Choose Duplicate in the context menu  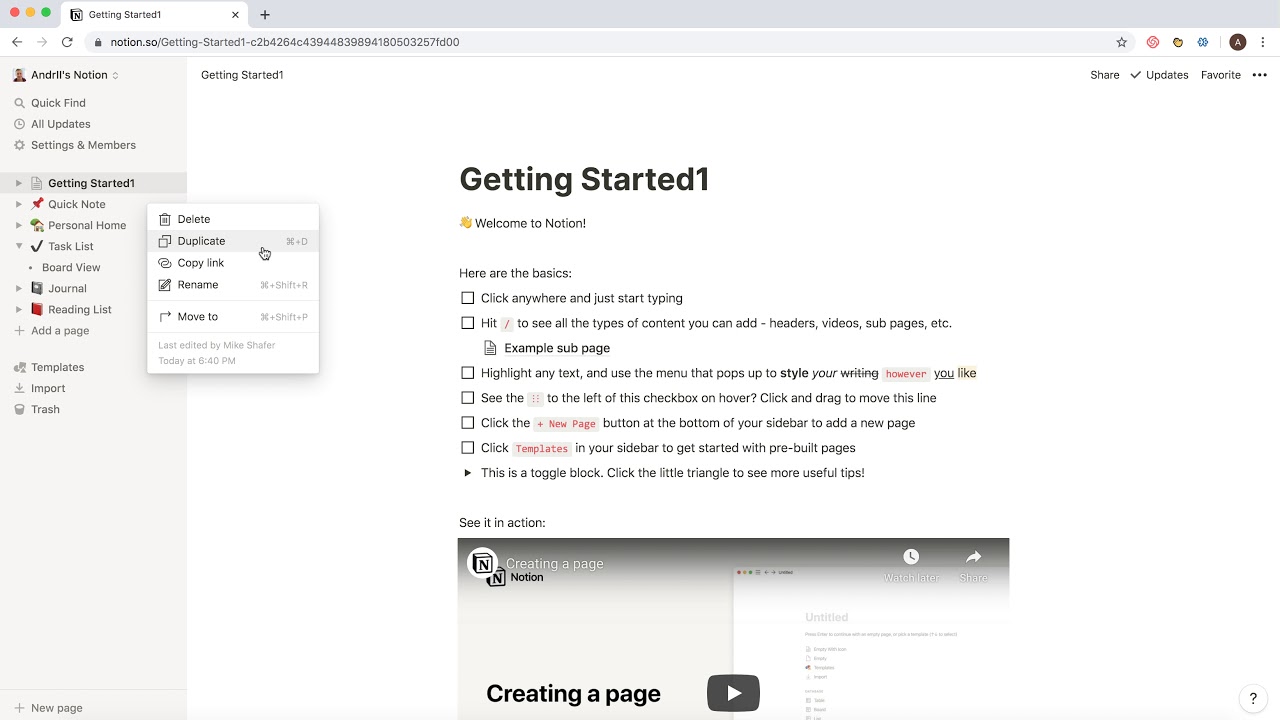(x=233, y=241)
